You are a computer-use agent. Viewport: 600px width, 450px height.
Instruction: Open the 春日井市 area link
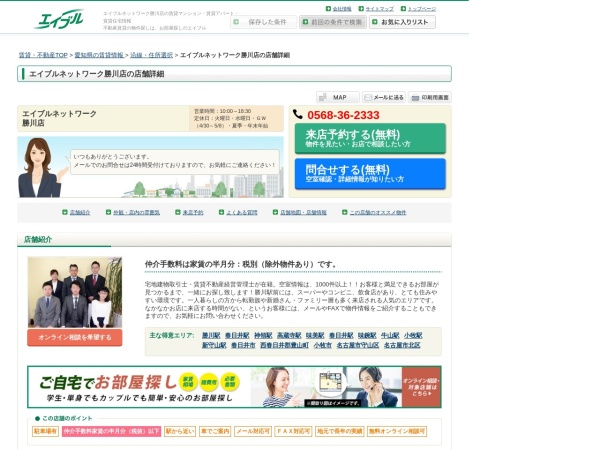(243, 345)
